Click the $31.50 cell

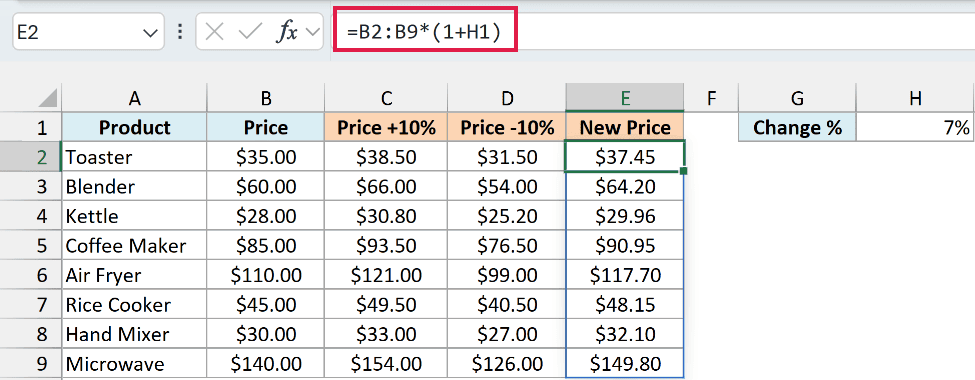coord(507,157)
